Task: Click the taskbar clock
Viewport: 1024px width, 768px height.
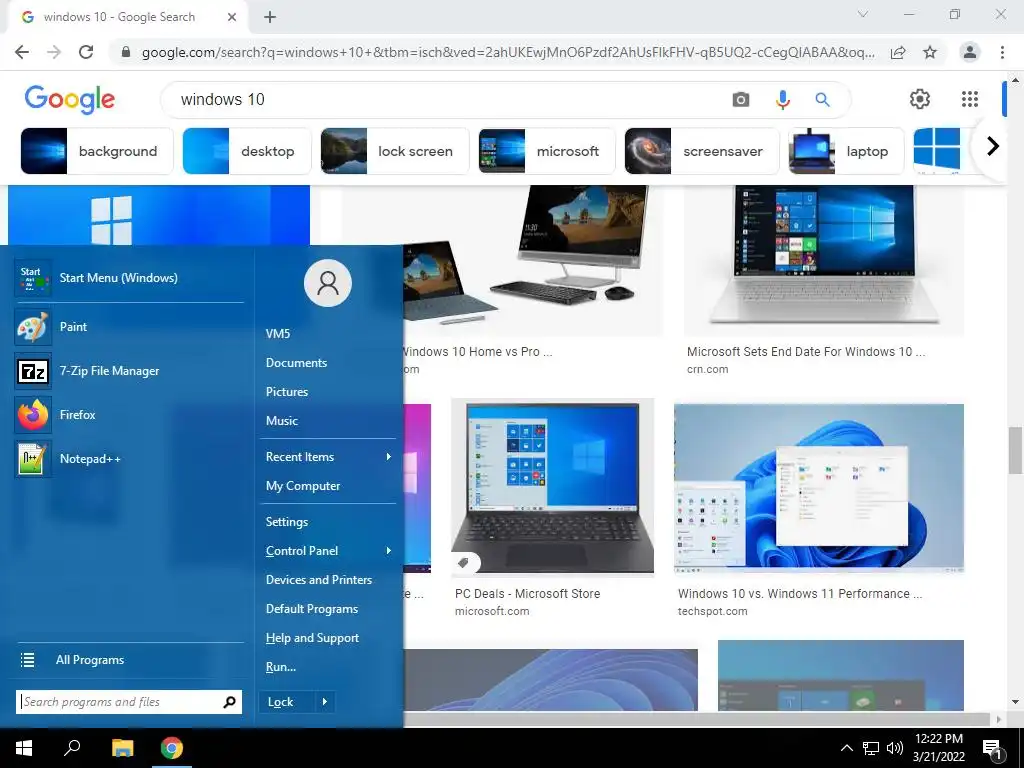Action: click(938, 748)
